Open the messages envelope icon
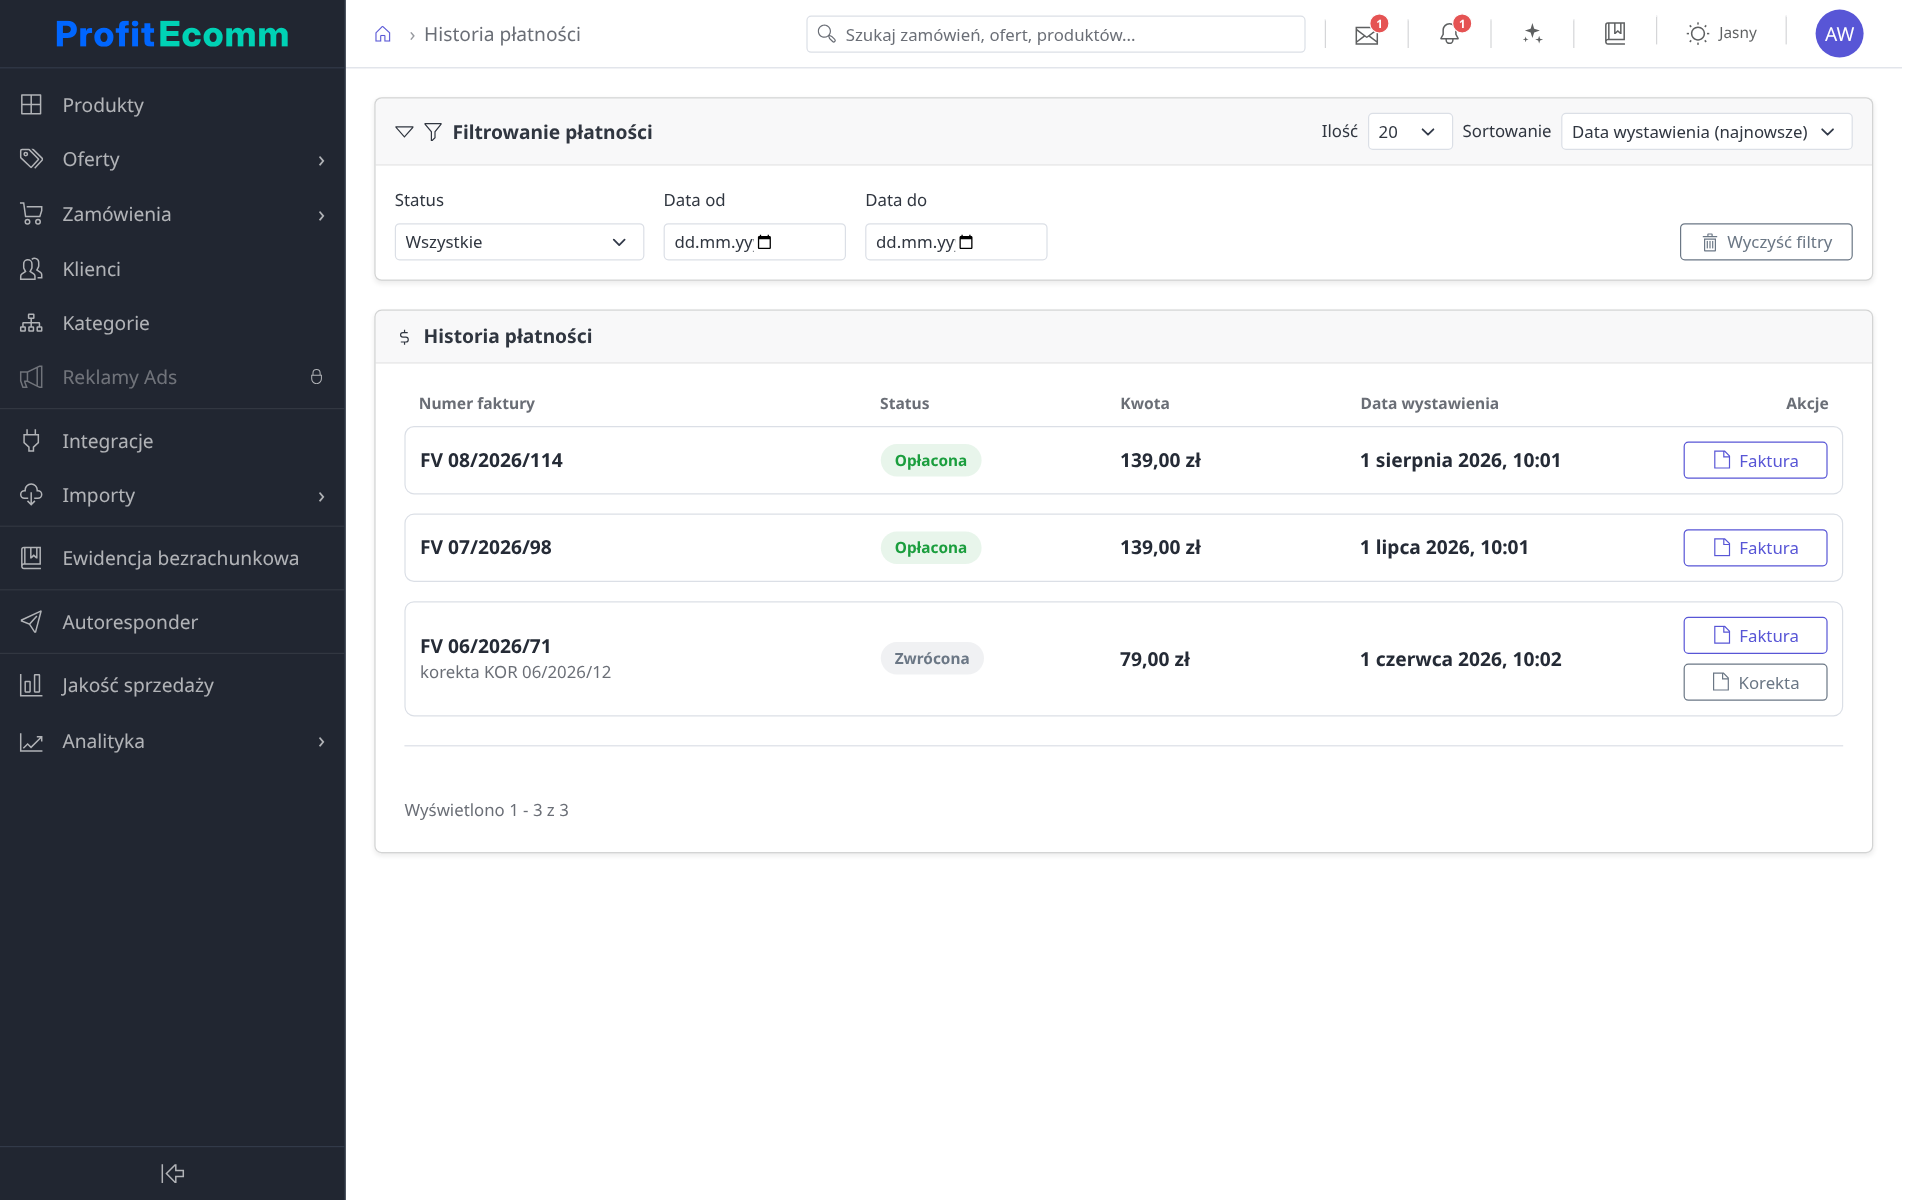This screenshot has width=1920, height=1200. click(x=1366, y=35)
